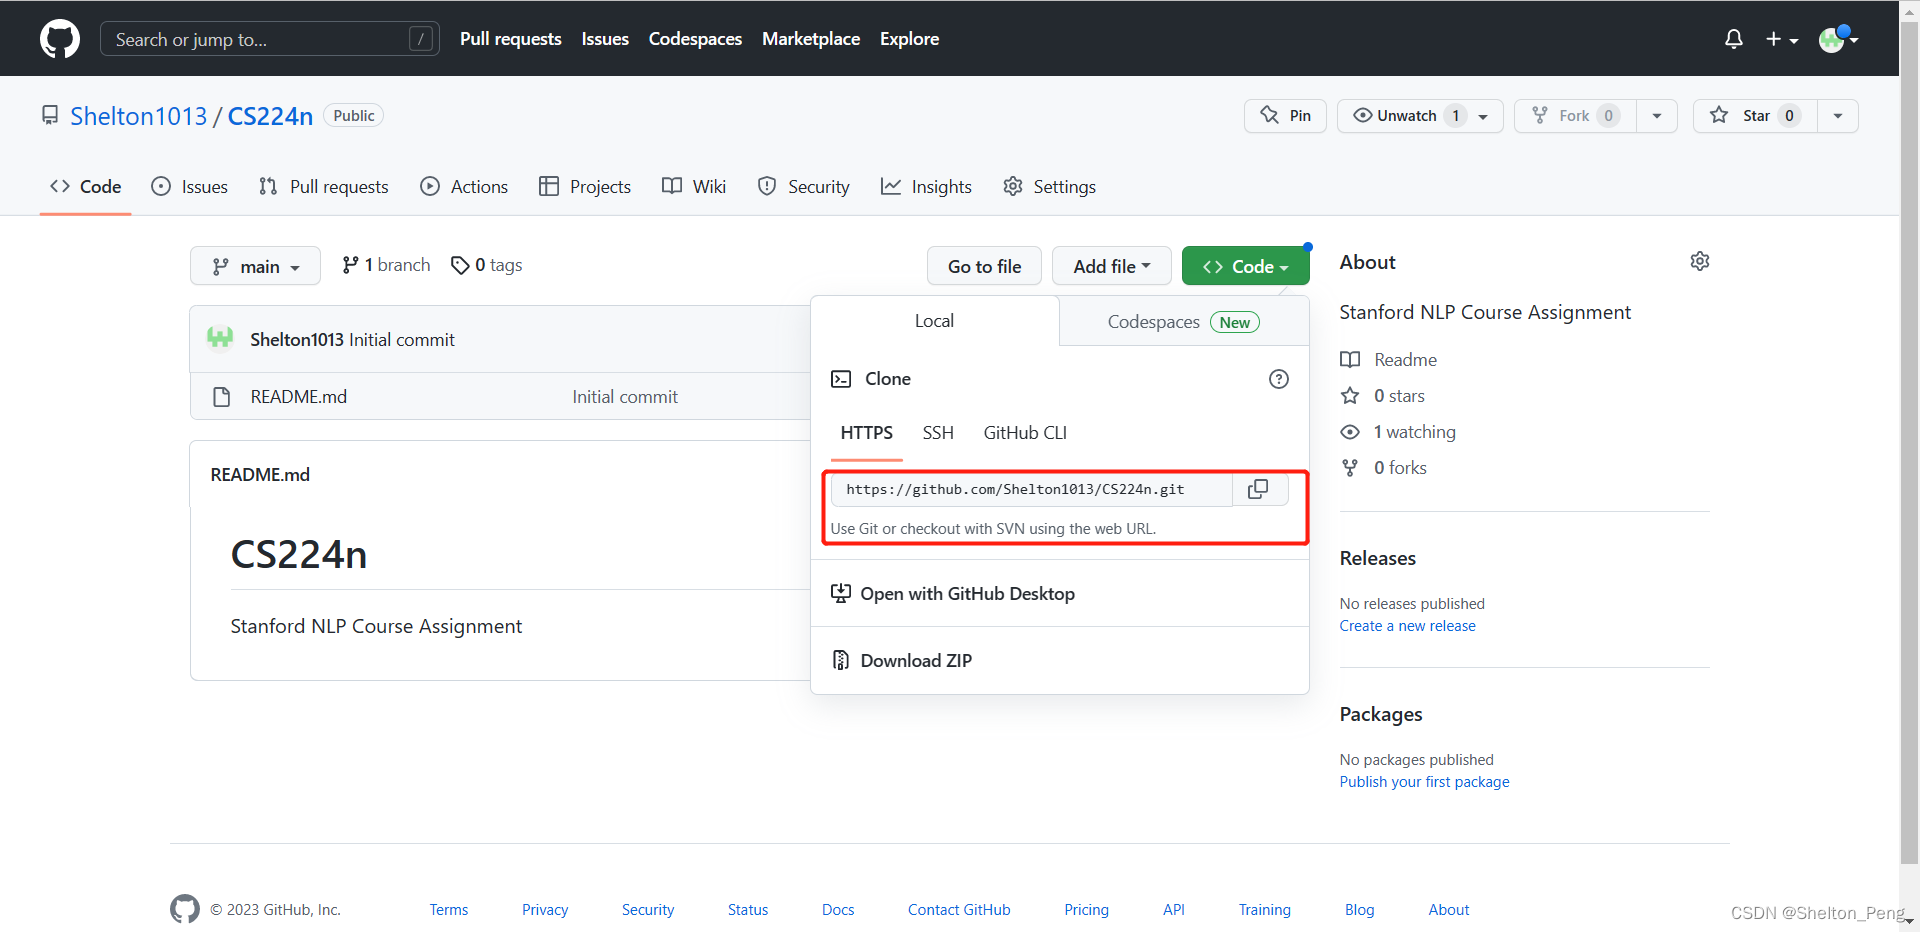Expand the main branch selector

pyautogui.click(x=255, y=266)
